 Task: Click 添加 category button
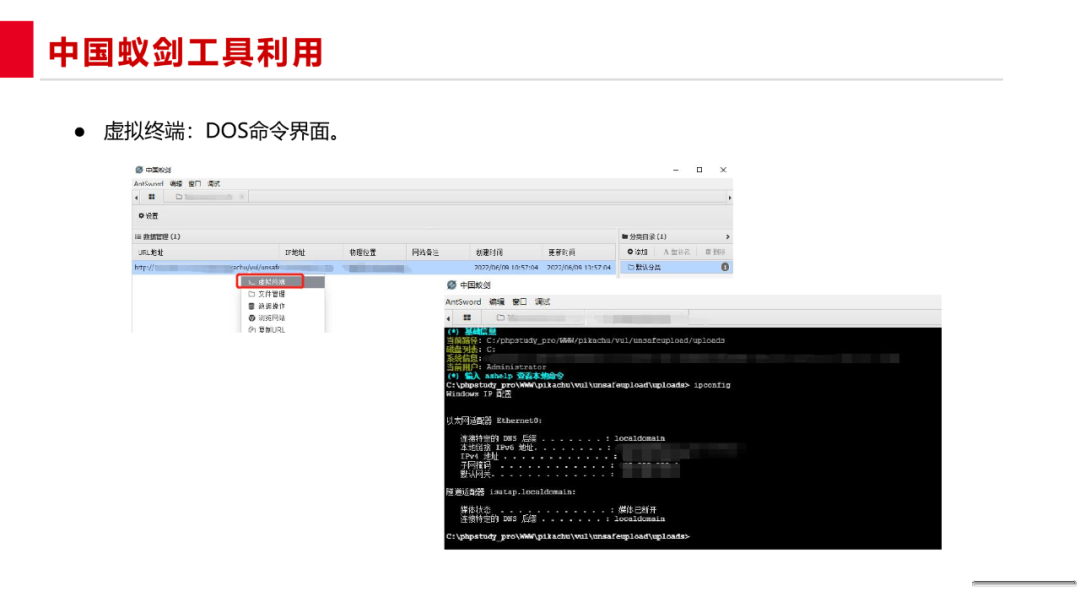point(637,252)
